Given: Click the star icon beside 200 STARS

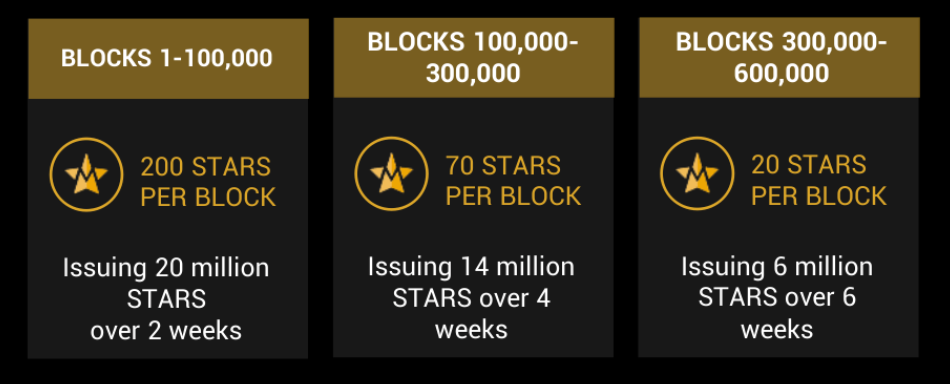Looking at the screenshot, I should [86, 174].
